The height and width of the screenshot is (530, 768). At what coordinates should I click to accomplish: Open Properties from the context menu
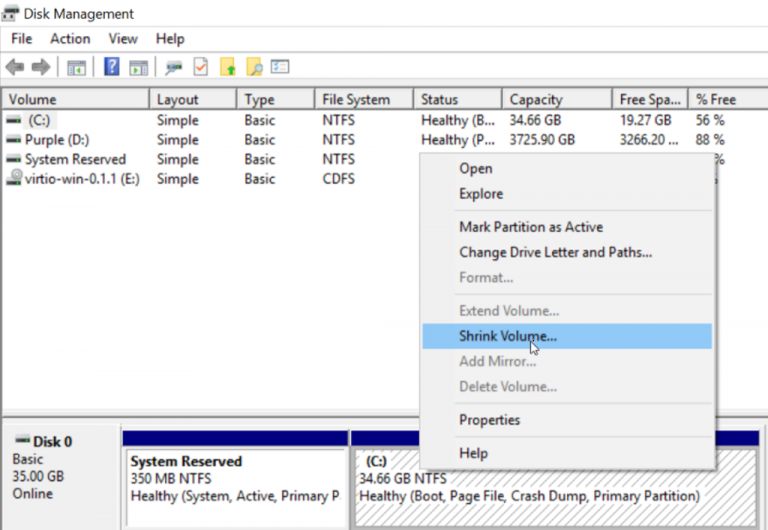567,420
